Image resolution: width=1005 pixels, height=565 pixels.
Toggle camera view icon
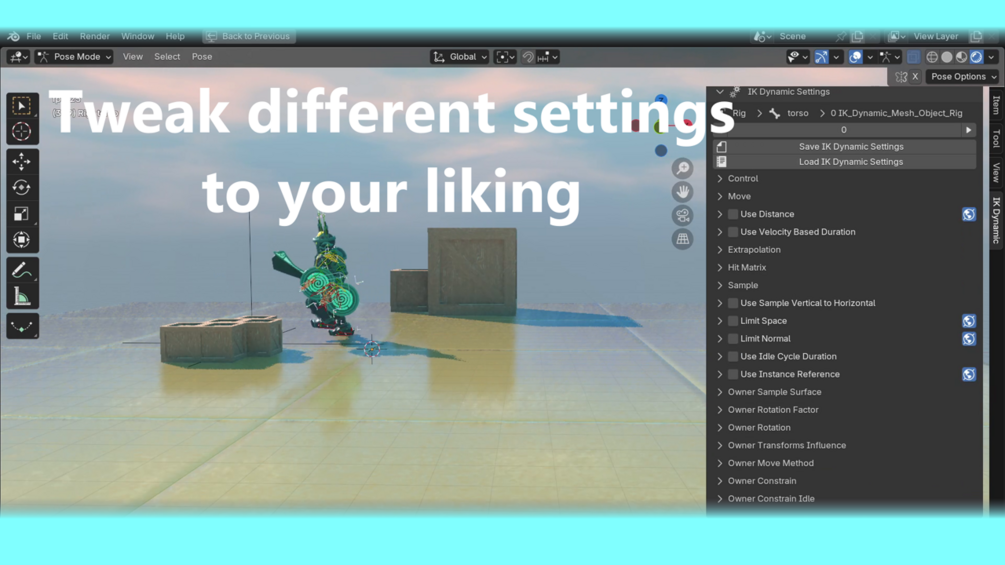(683, 216)
